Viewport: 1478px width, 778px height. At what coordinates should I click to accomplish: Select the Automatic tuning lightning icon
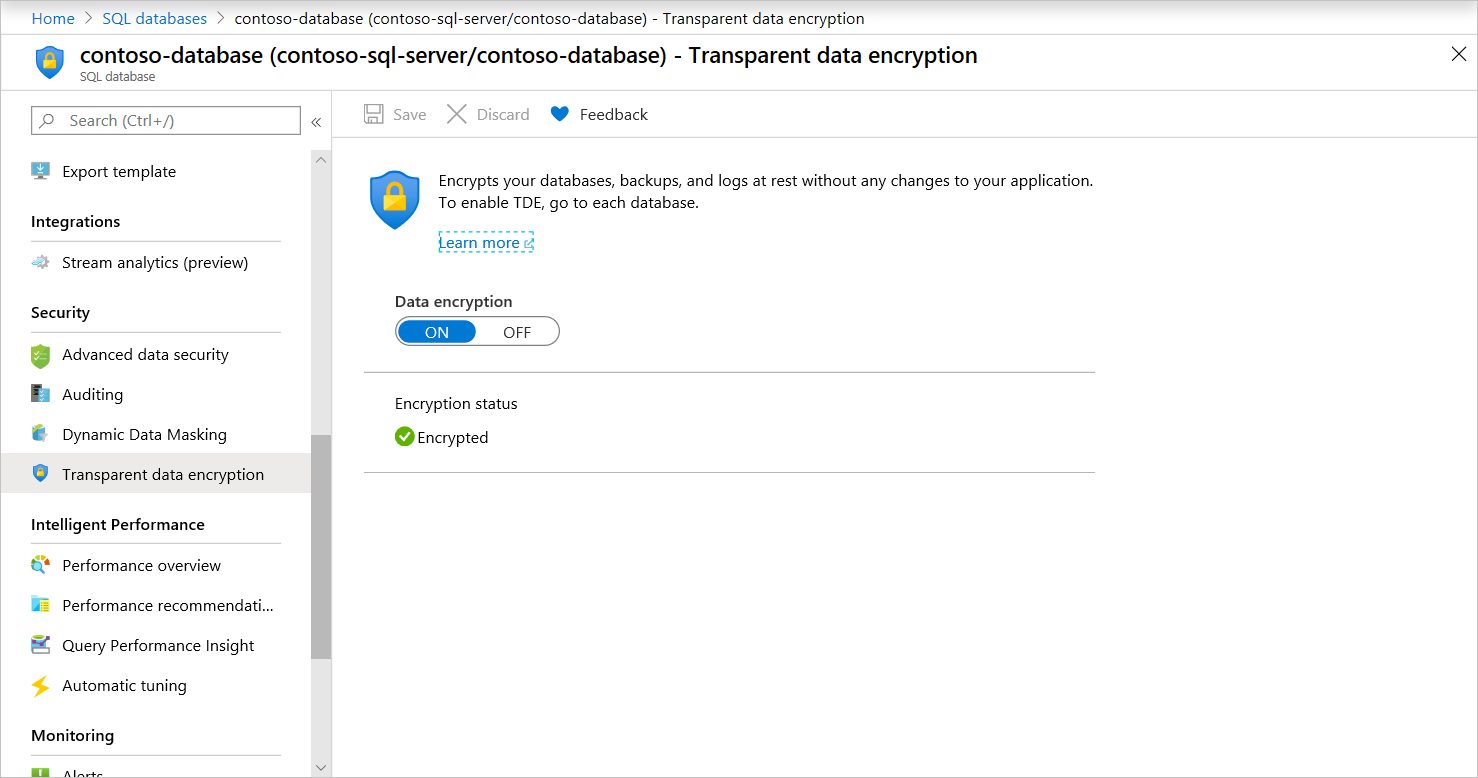(x=40, y=685)
